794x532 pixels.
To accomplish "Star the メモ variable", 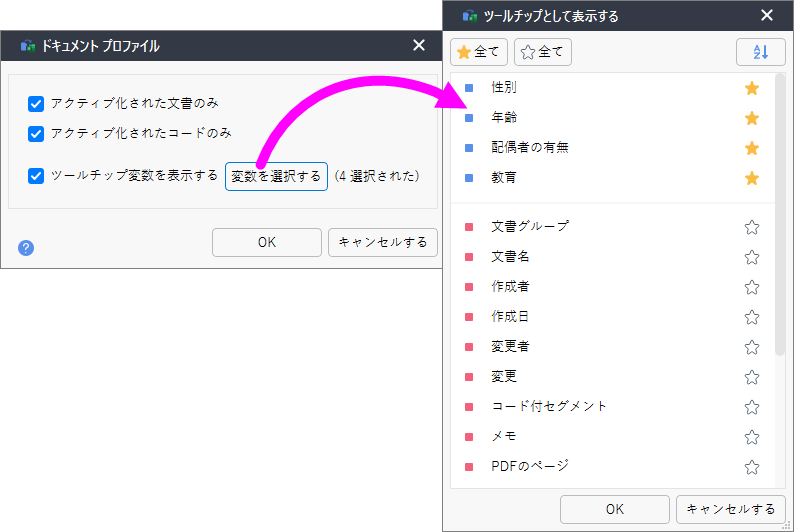I will pyautogui.click(x=751, y=437).
